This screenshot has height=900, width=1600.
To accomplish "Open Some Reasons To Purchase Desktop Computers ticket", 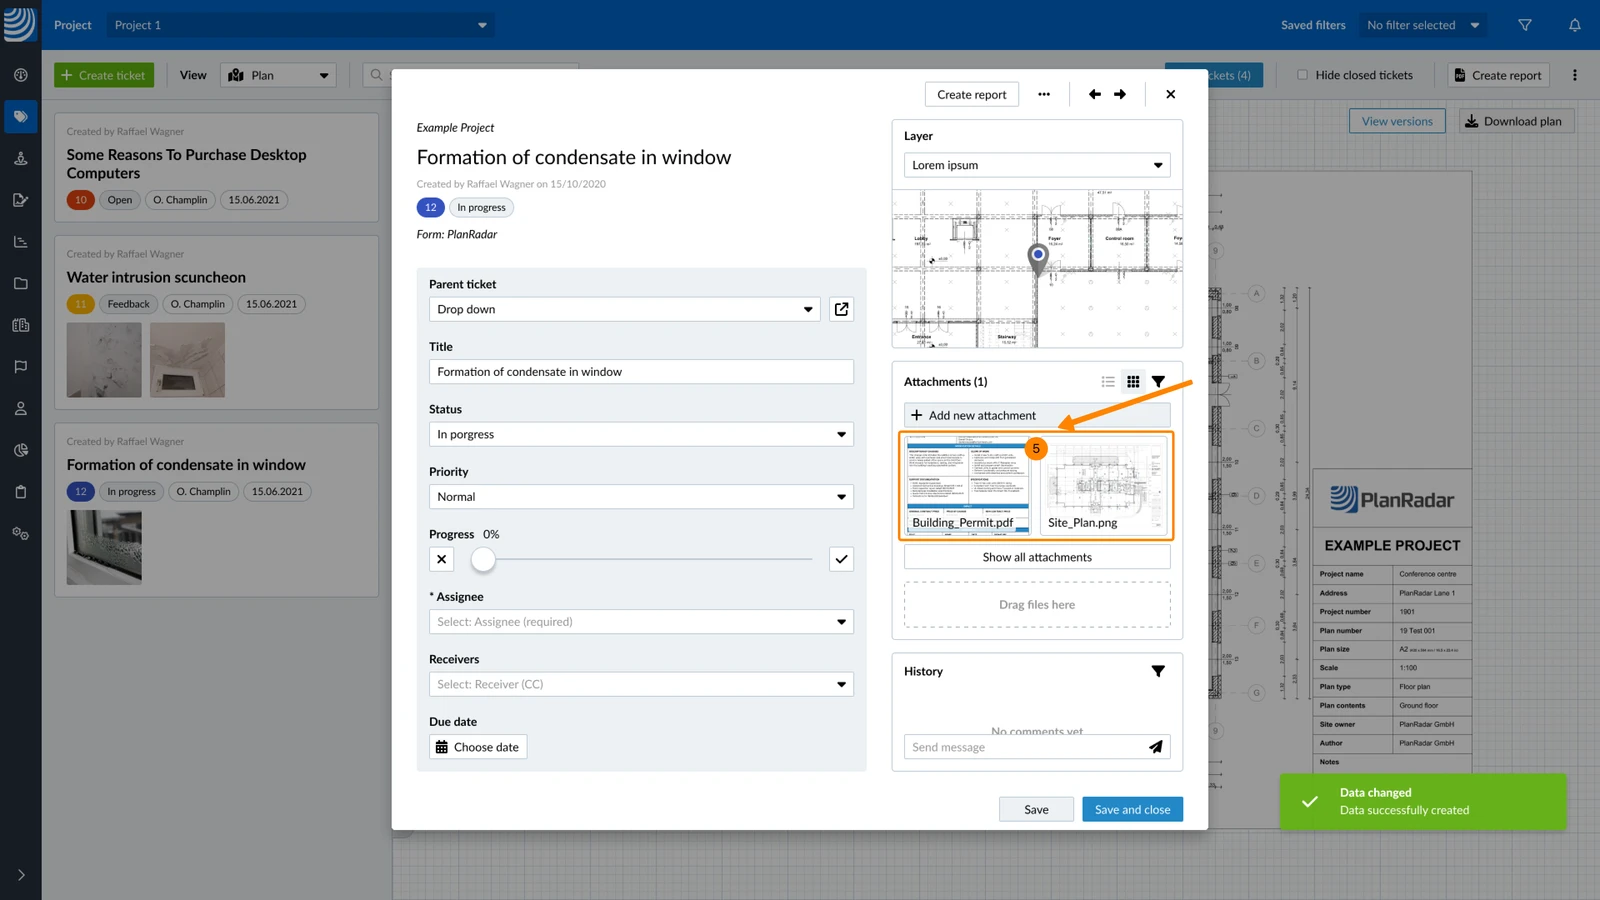I will click(216, 167).
